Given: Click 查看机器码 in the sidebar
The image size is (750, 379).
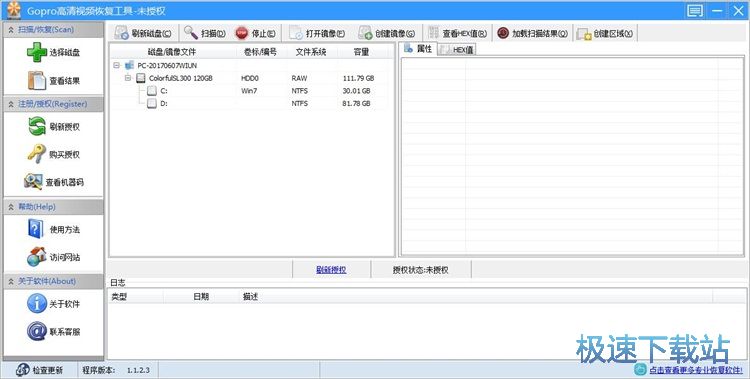Looking at the screenshot, I should pos(54,182).
